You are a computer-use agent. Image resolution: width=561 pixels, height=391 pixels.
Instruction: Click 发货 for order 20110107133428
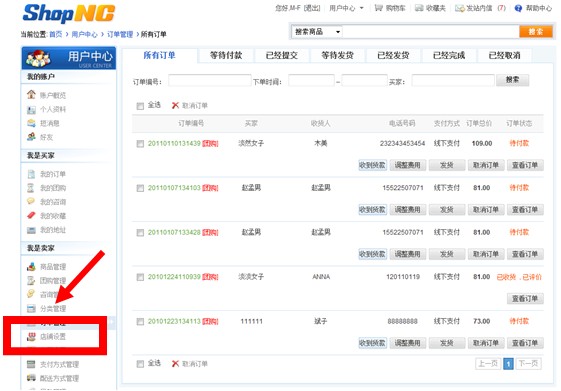447,254
